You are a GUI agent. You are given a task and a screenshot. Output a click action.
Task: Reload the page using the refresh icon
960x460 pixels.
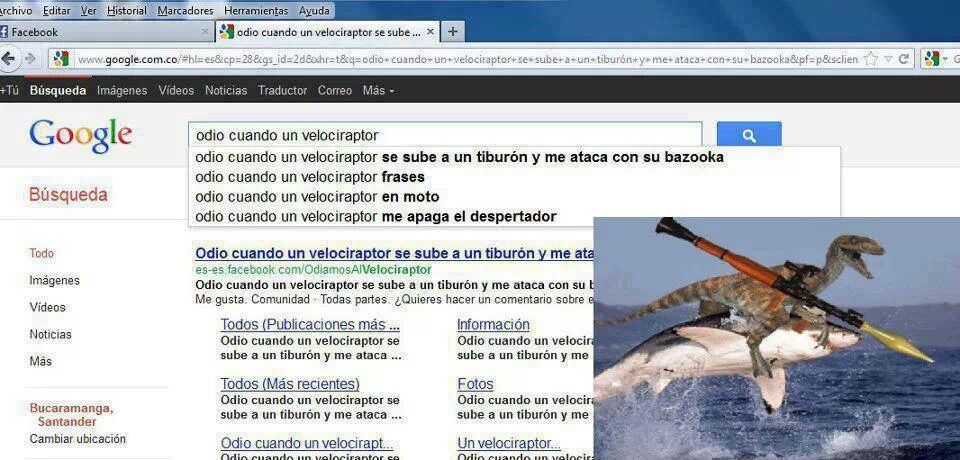pos(904,59)
